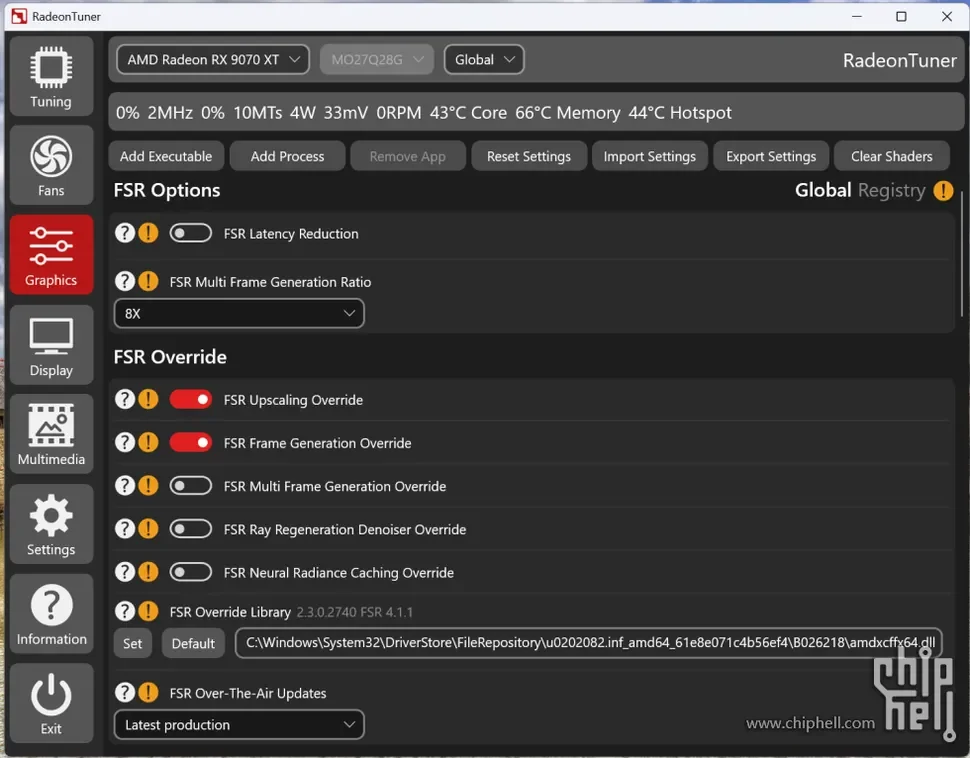Enable the FSR Latency Reduction toggle
This screenshot has width=970, height=758.
click(191, 233)
